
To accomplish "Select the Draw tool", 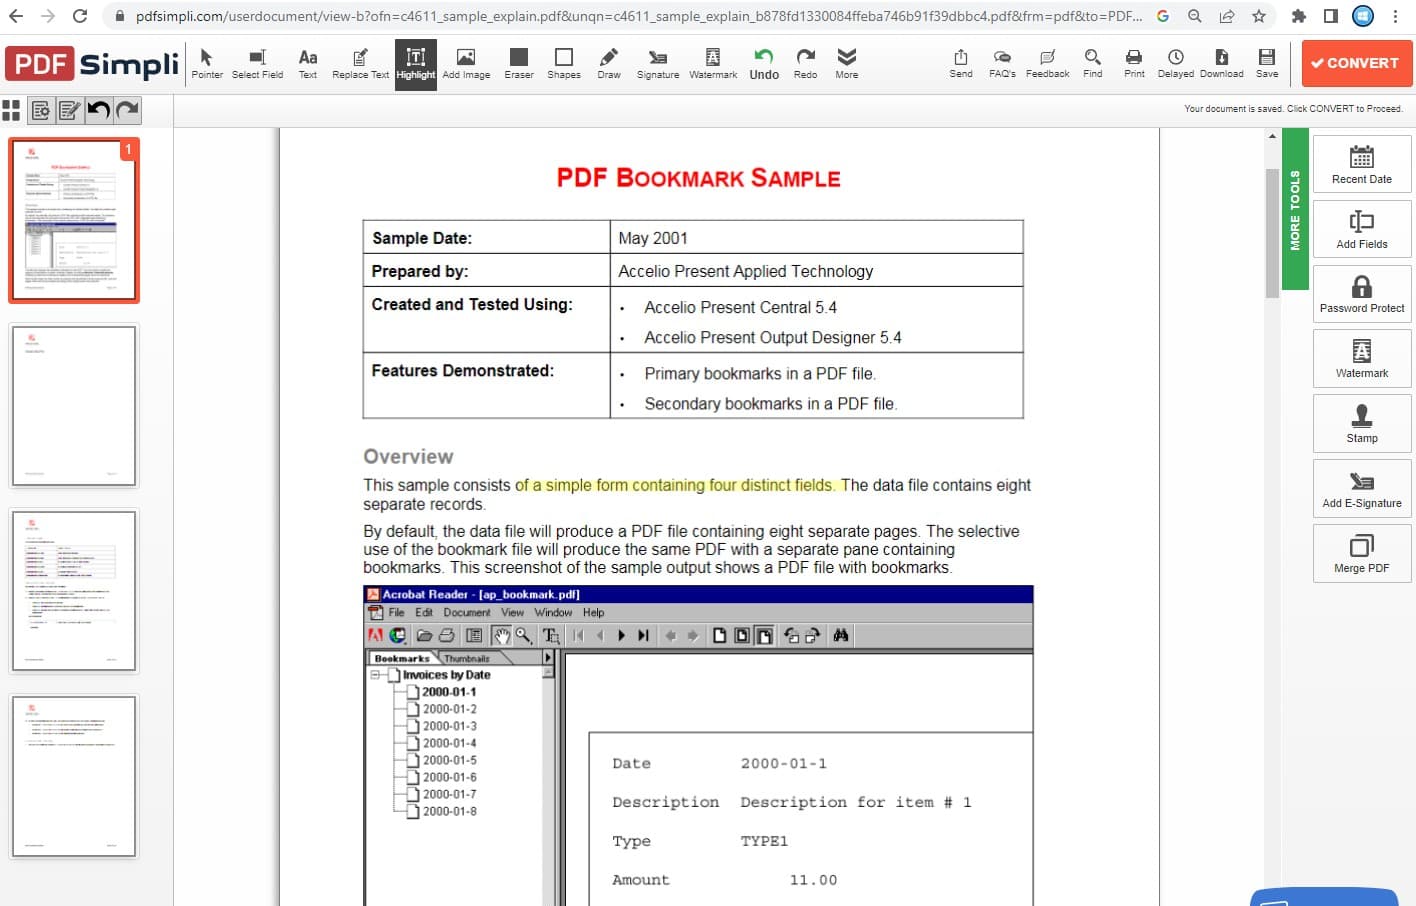I will click(608, 63).
